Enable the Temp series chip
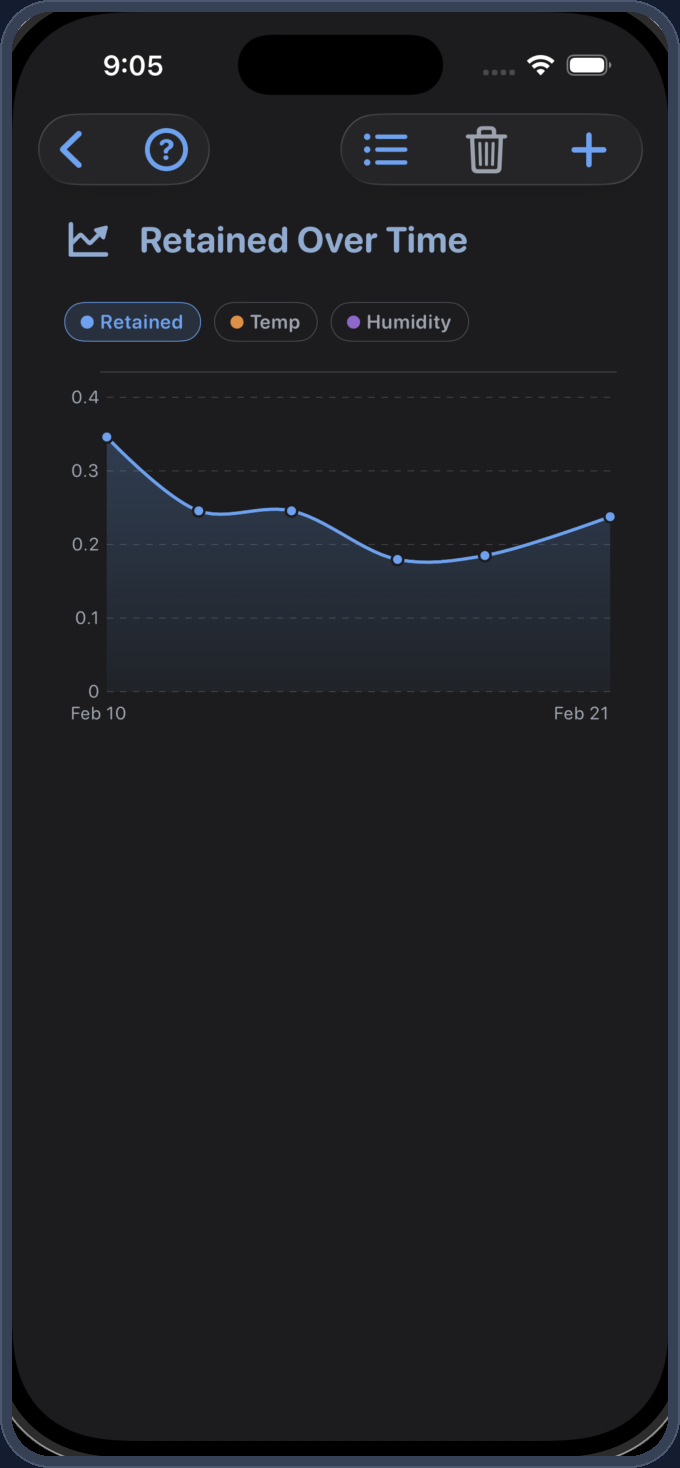Screen dimensions: 680x1468 (x=266, y=322)
